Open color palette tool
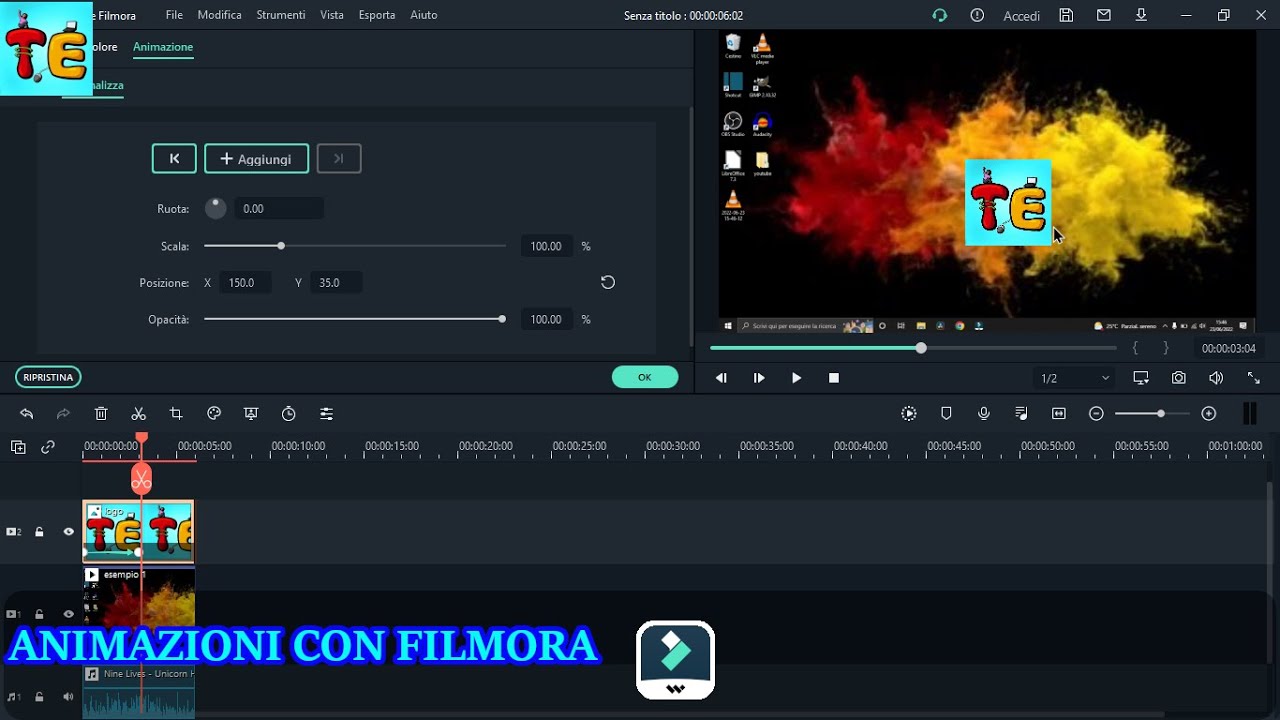This screenshot has height=720, width=1280. tap(214, 414)
